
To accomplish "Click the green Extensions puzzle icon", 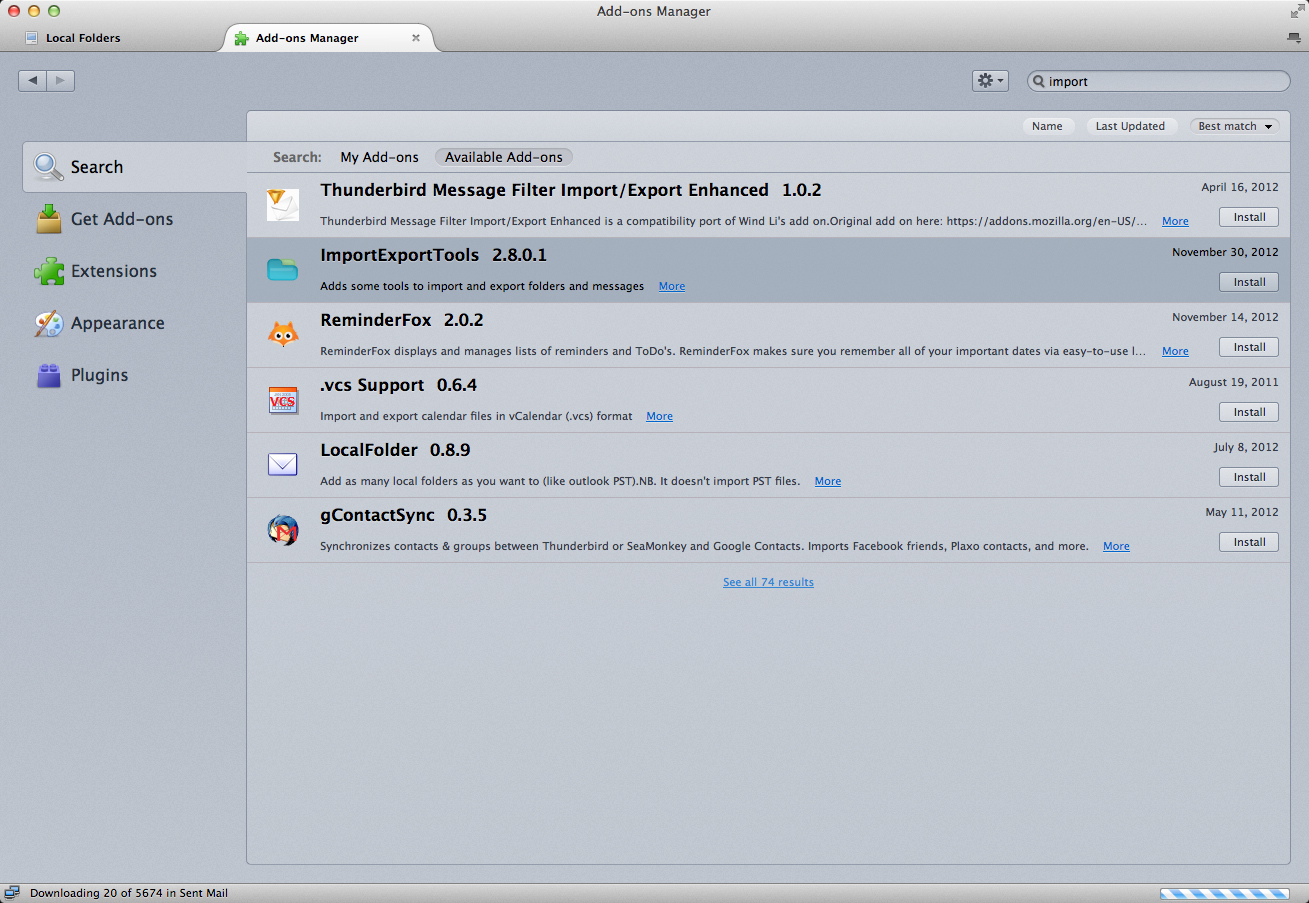I will pos(49,271).
